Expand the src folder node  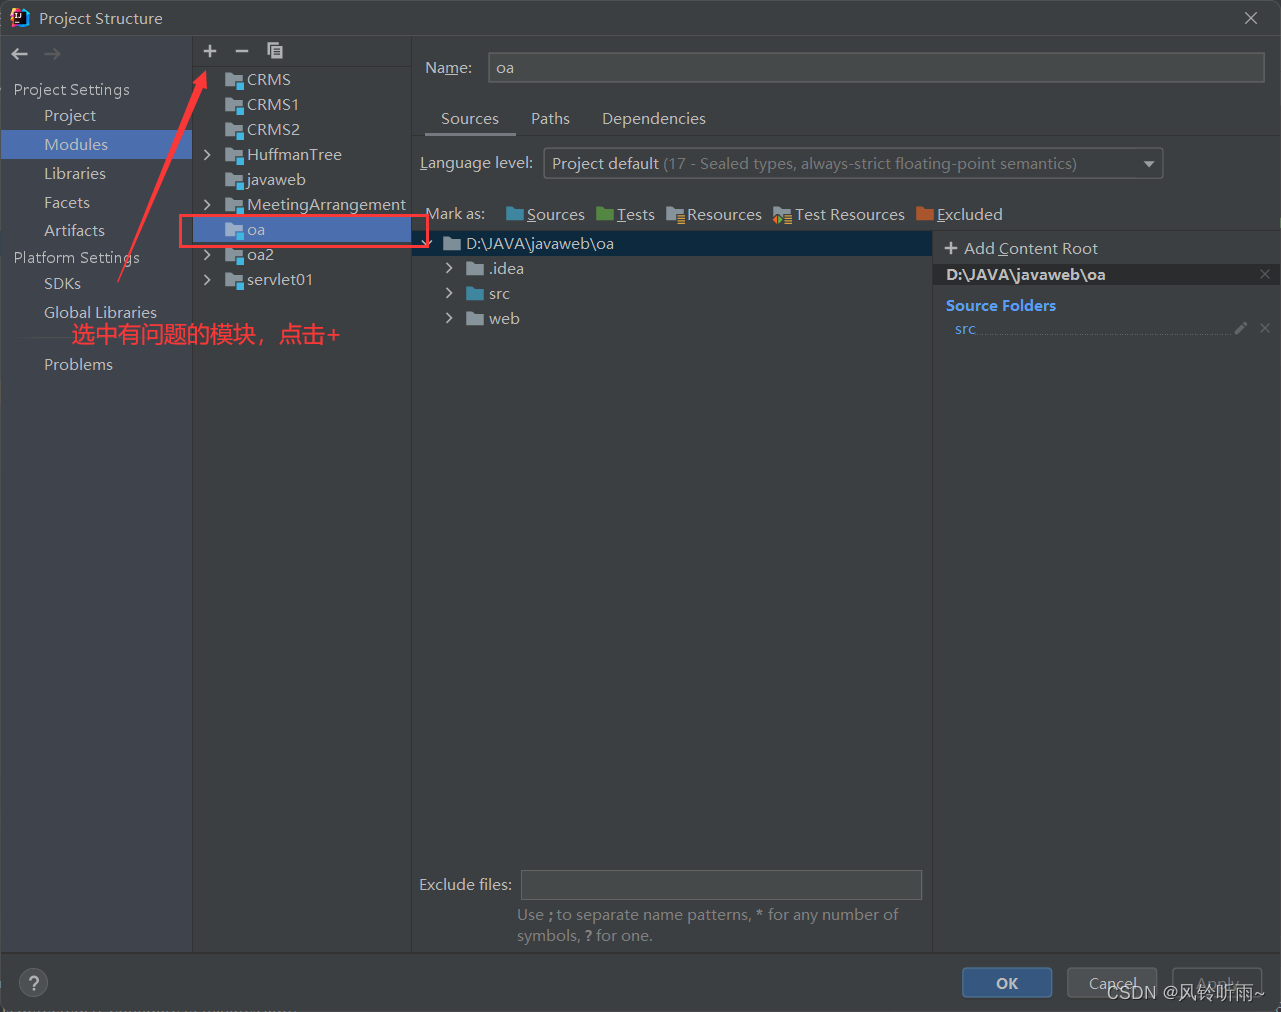[449, 293]
